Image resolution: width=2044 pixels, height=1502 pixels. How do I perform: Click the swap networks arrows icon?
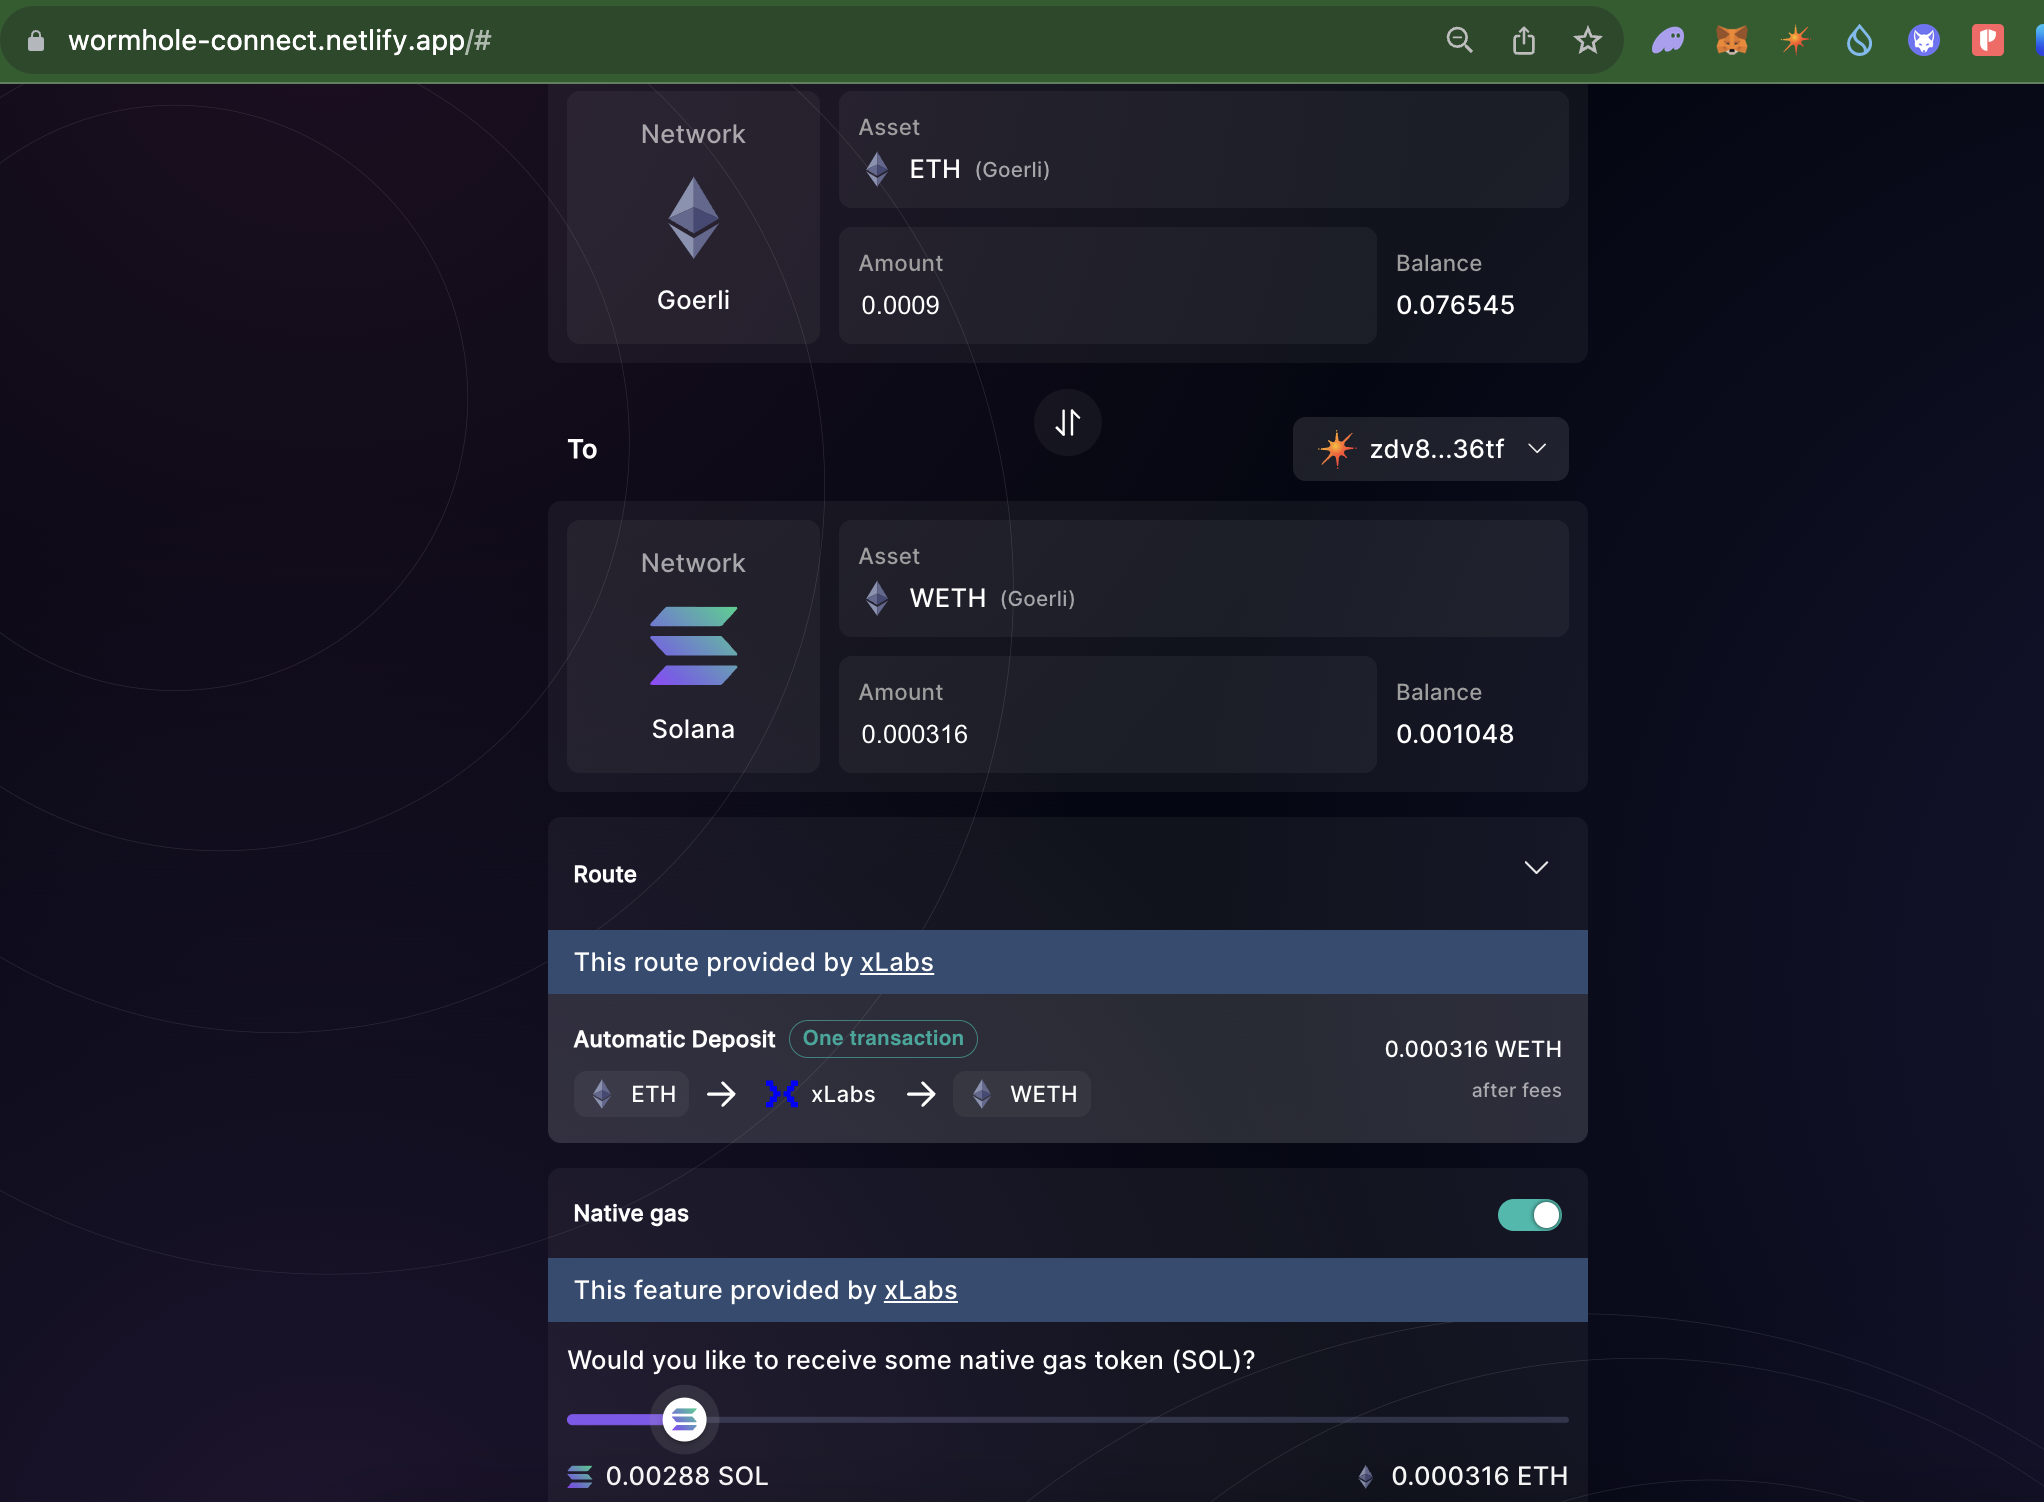1067,422
